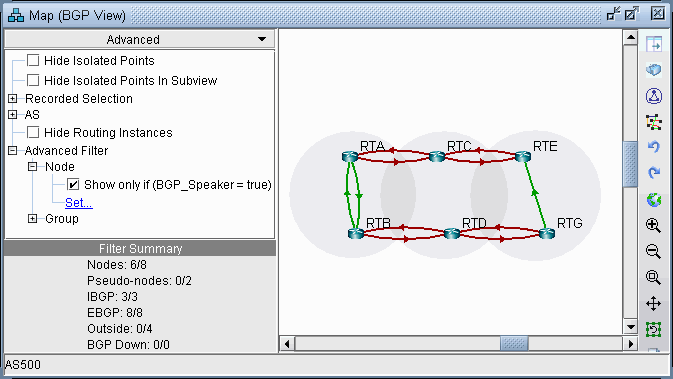Select the RTC router node
673x379 pixels.
pos(437,156)
